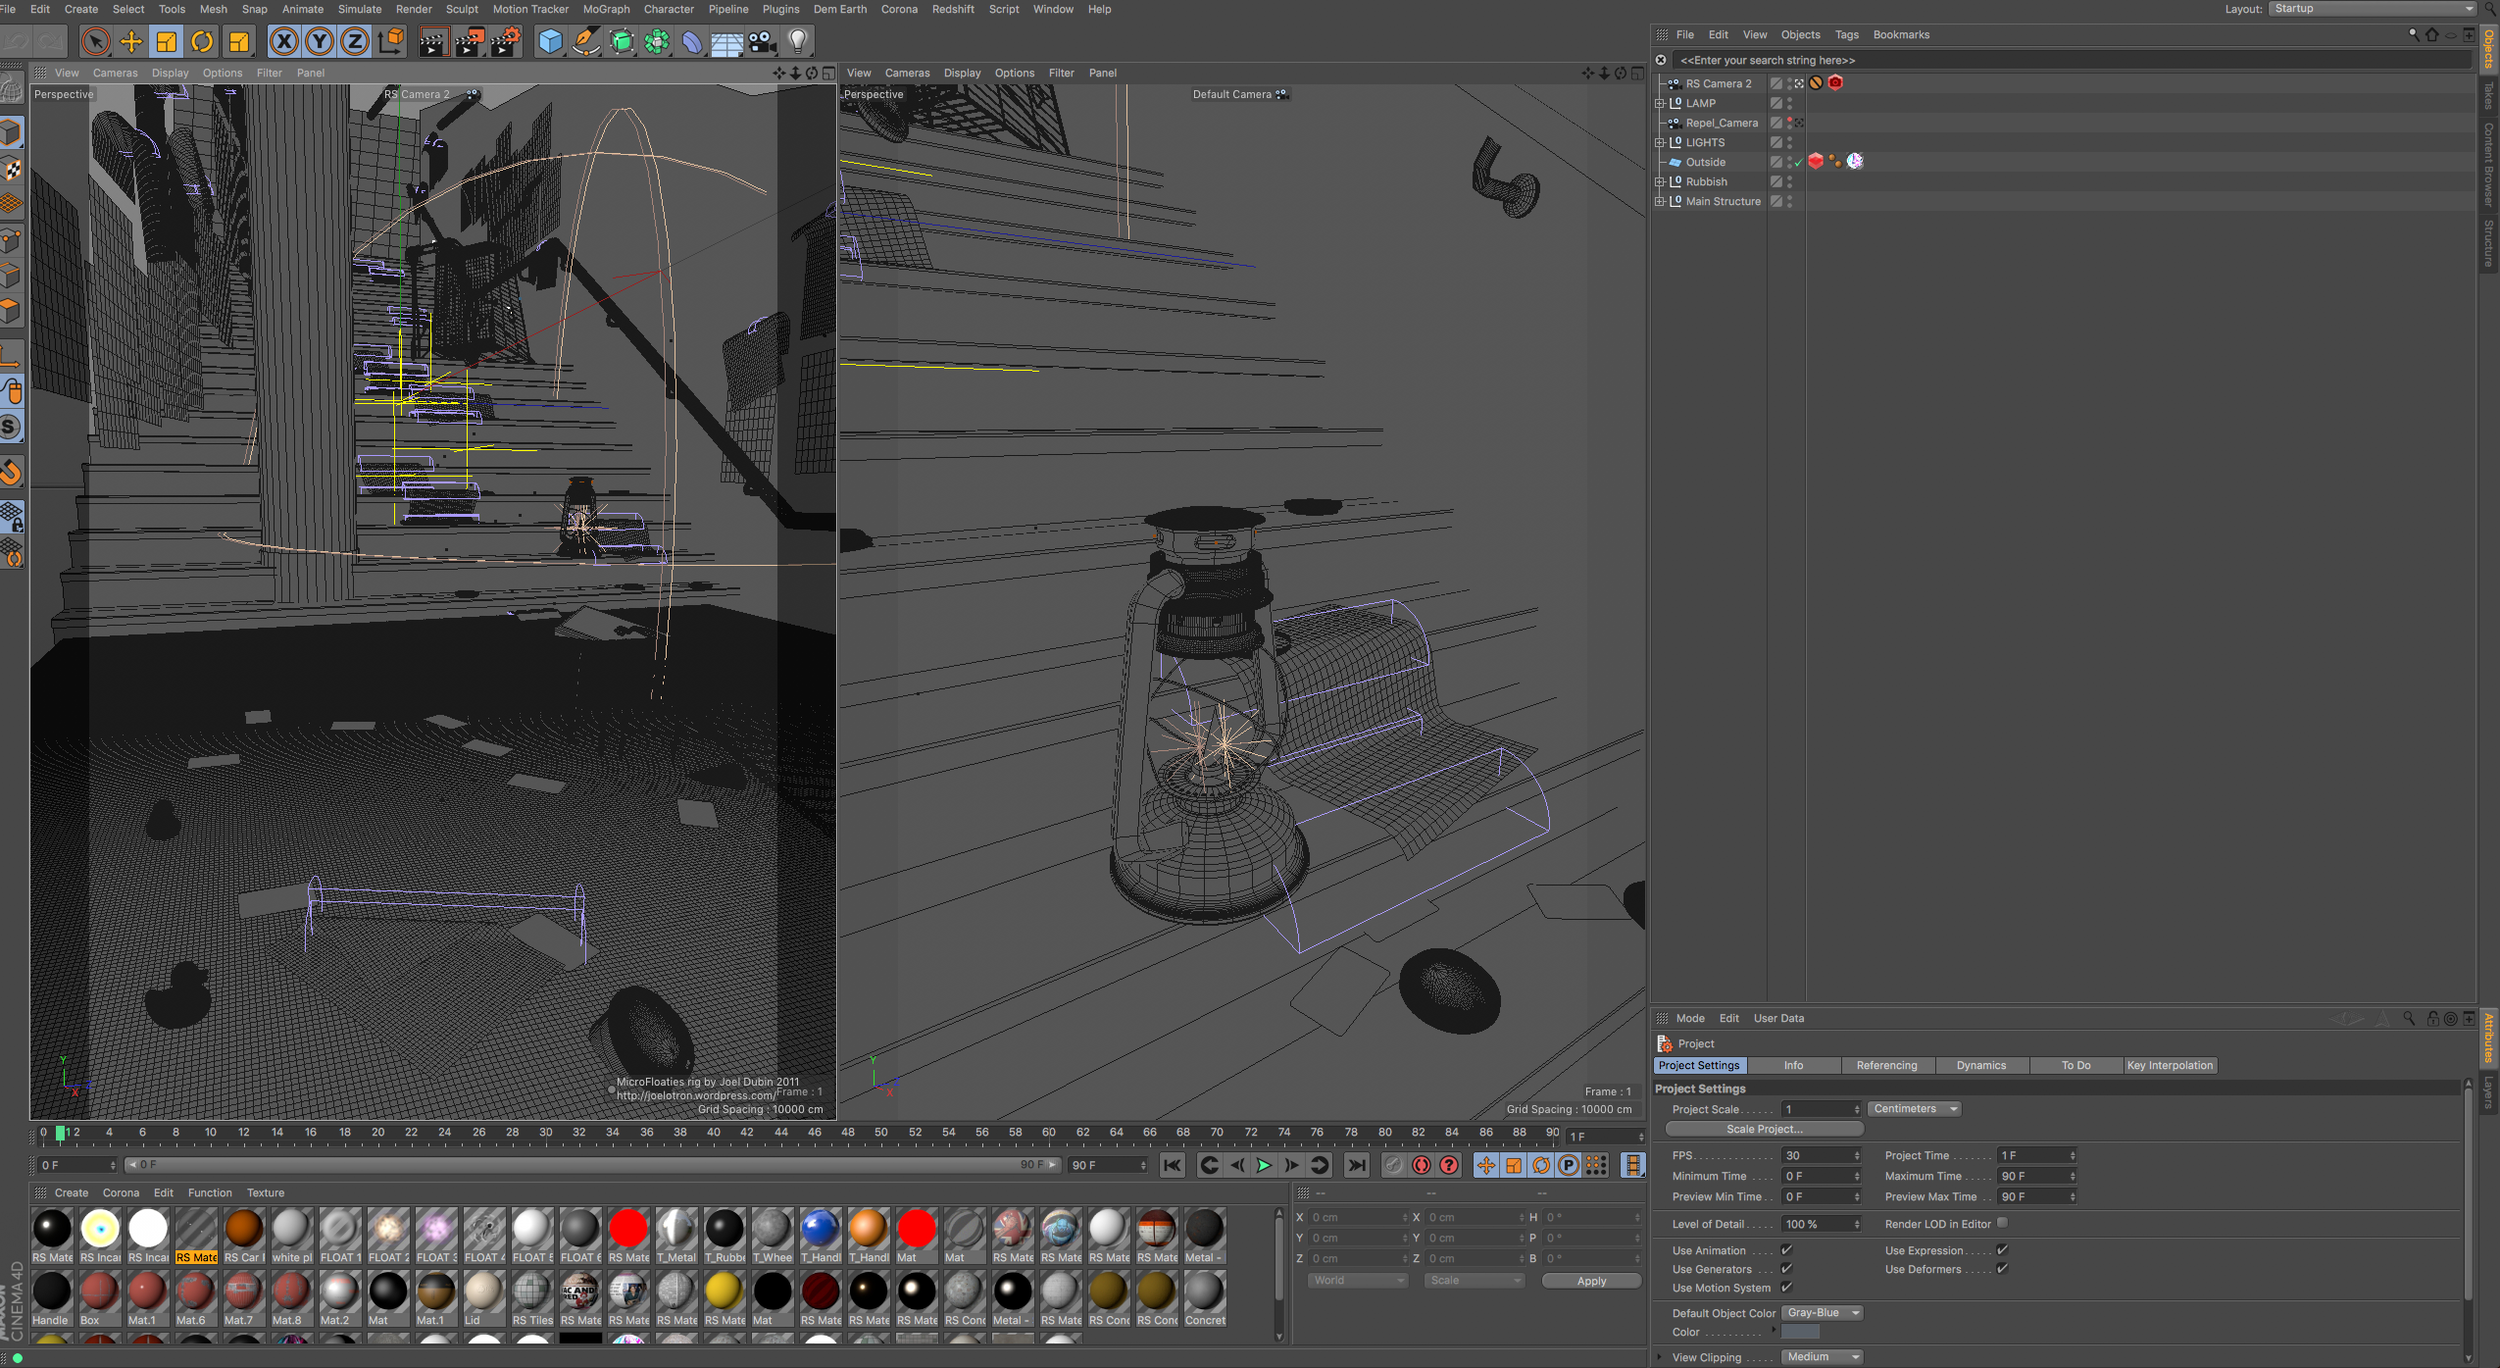Screen dimensions: 2500x1368
Task: Add a Light object from toolbar
Action: [x=798, y=42]
